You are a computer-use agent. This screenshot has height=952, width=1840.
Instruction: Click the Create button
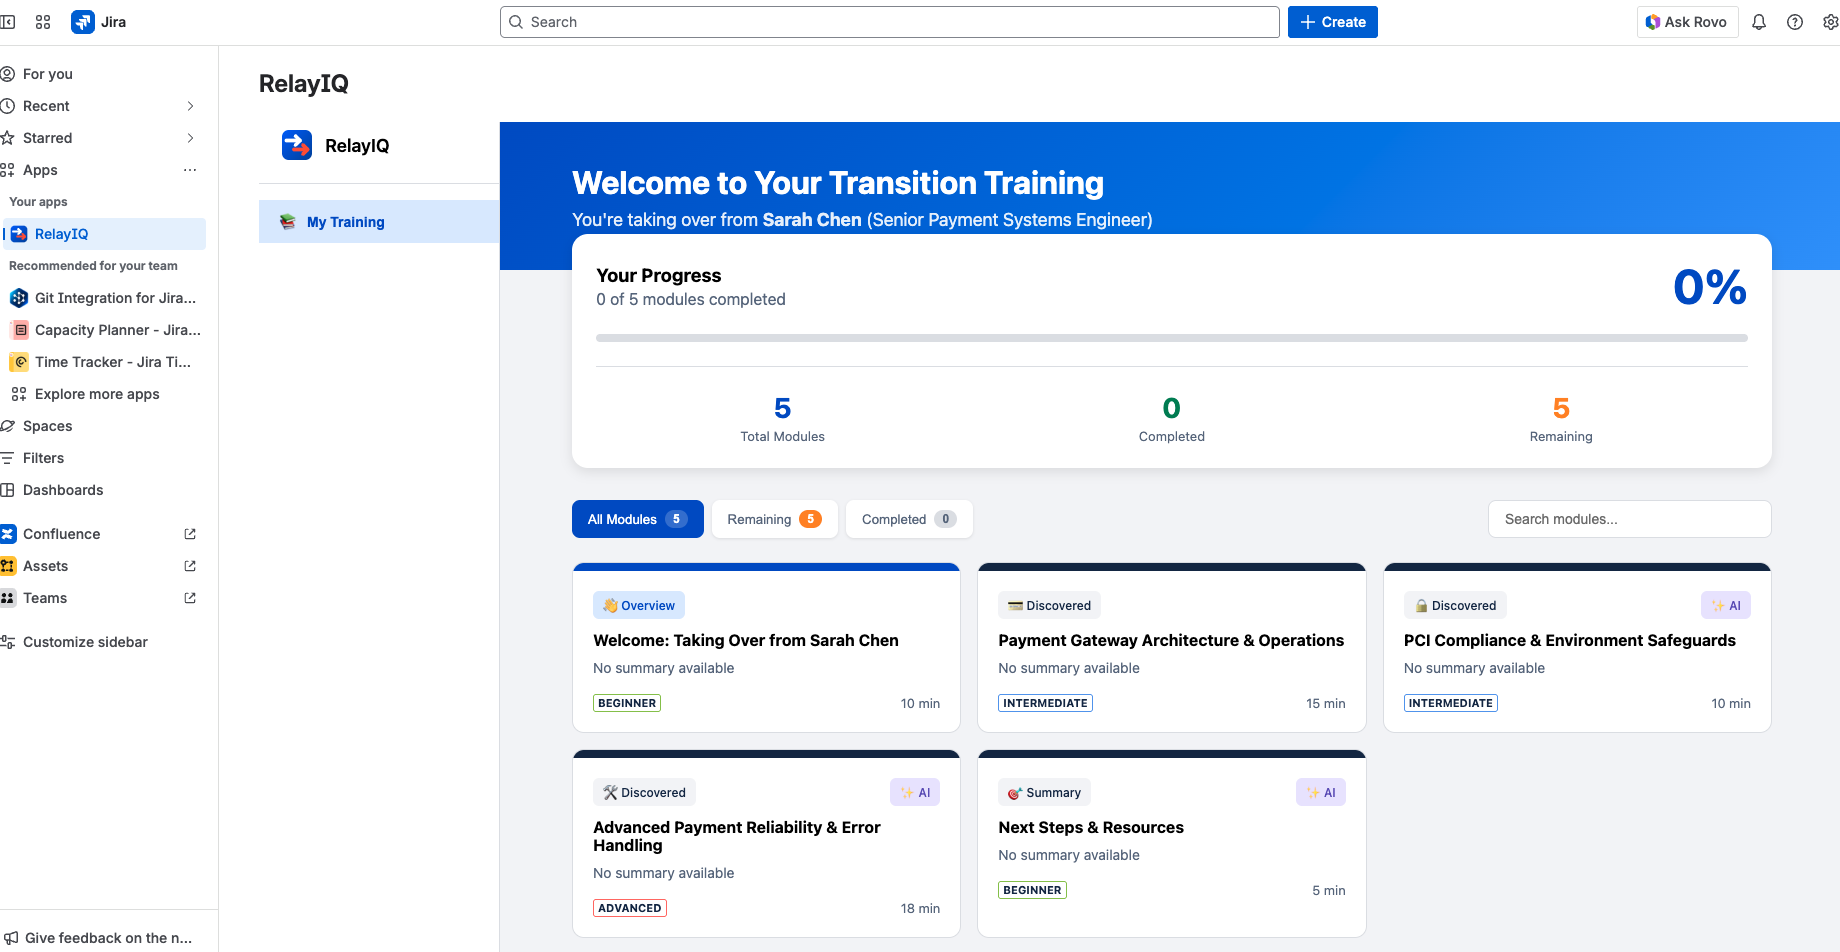tap(1332, 22)
